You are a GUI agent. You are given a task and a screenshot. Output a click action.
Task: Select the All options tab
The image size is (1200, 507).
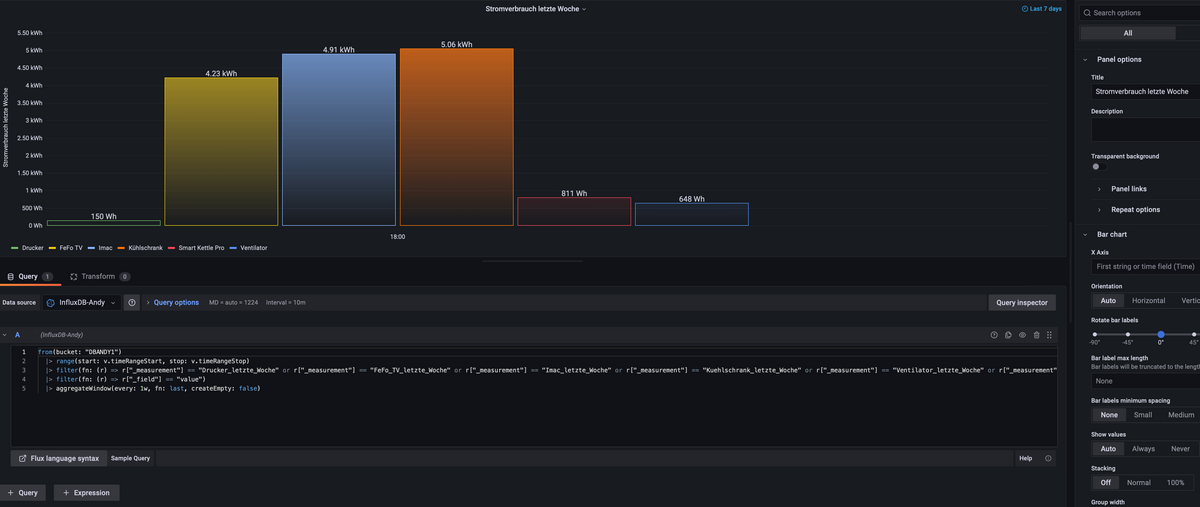click(1128, 33)
